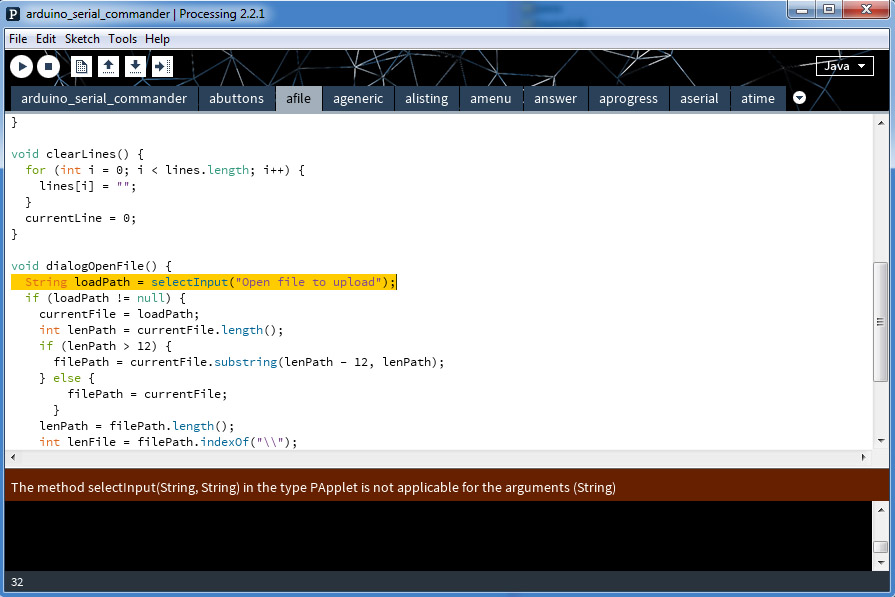The height and width of the screenshot is (597, 895).
Task: Click the editor vertical scrollbar thumb
Action: tap(881, 321)
